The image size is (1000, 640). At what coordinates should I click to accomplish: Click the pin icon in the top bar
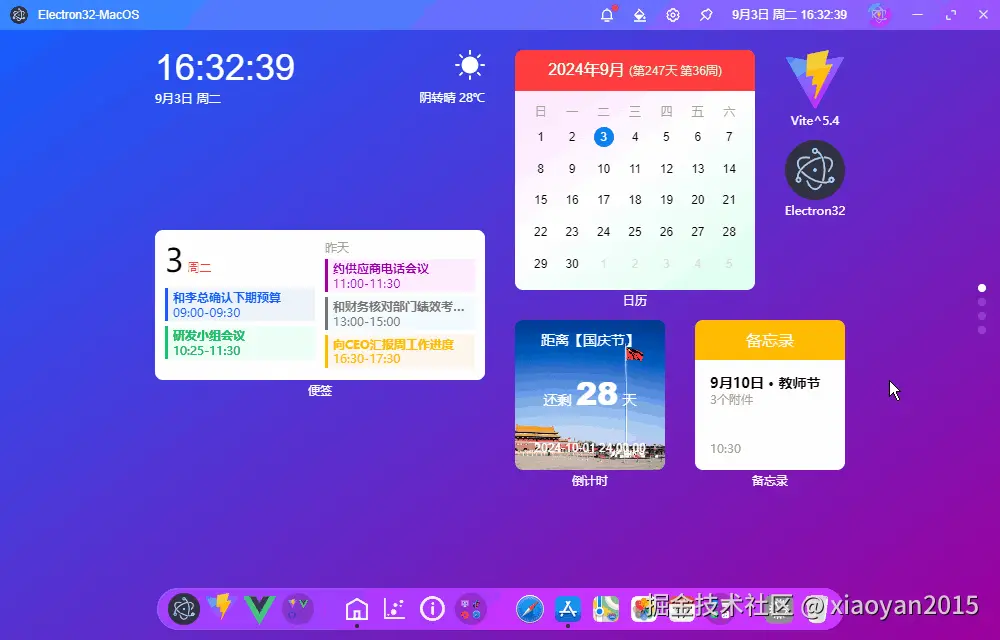(706, 15)
